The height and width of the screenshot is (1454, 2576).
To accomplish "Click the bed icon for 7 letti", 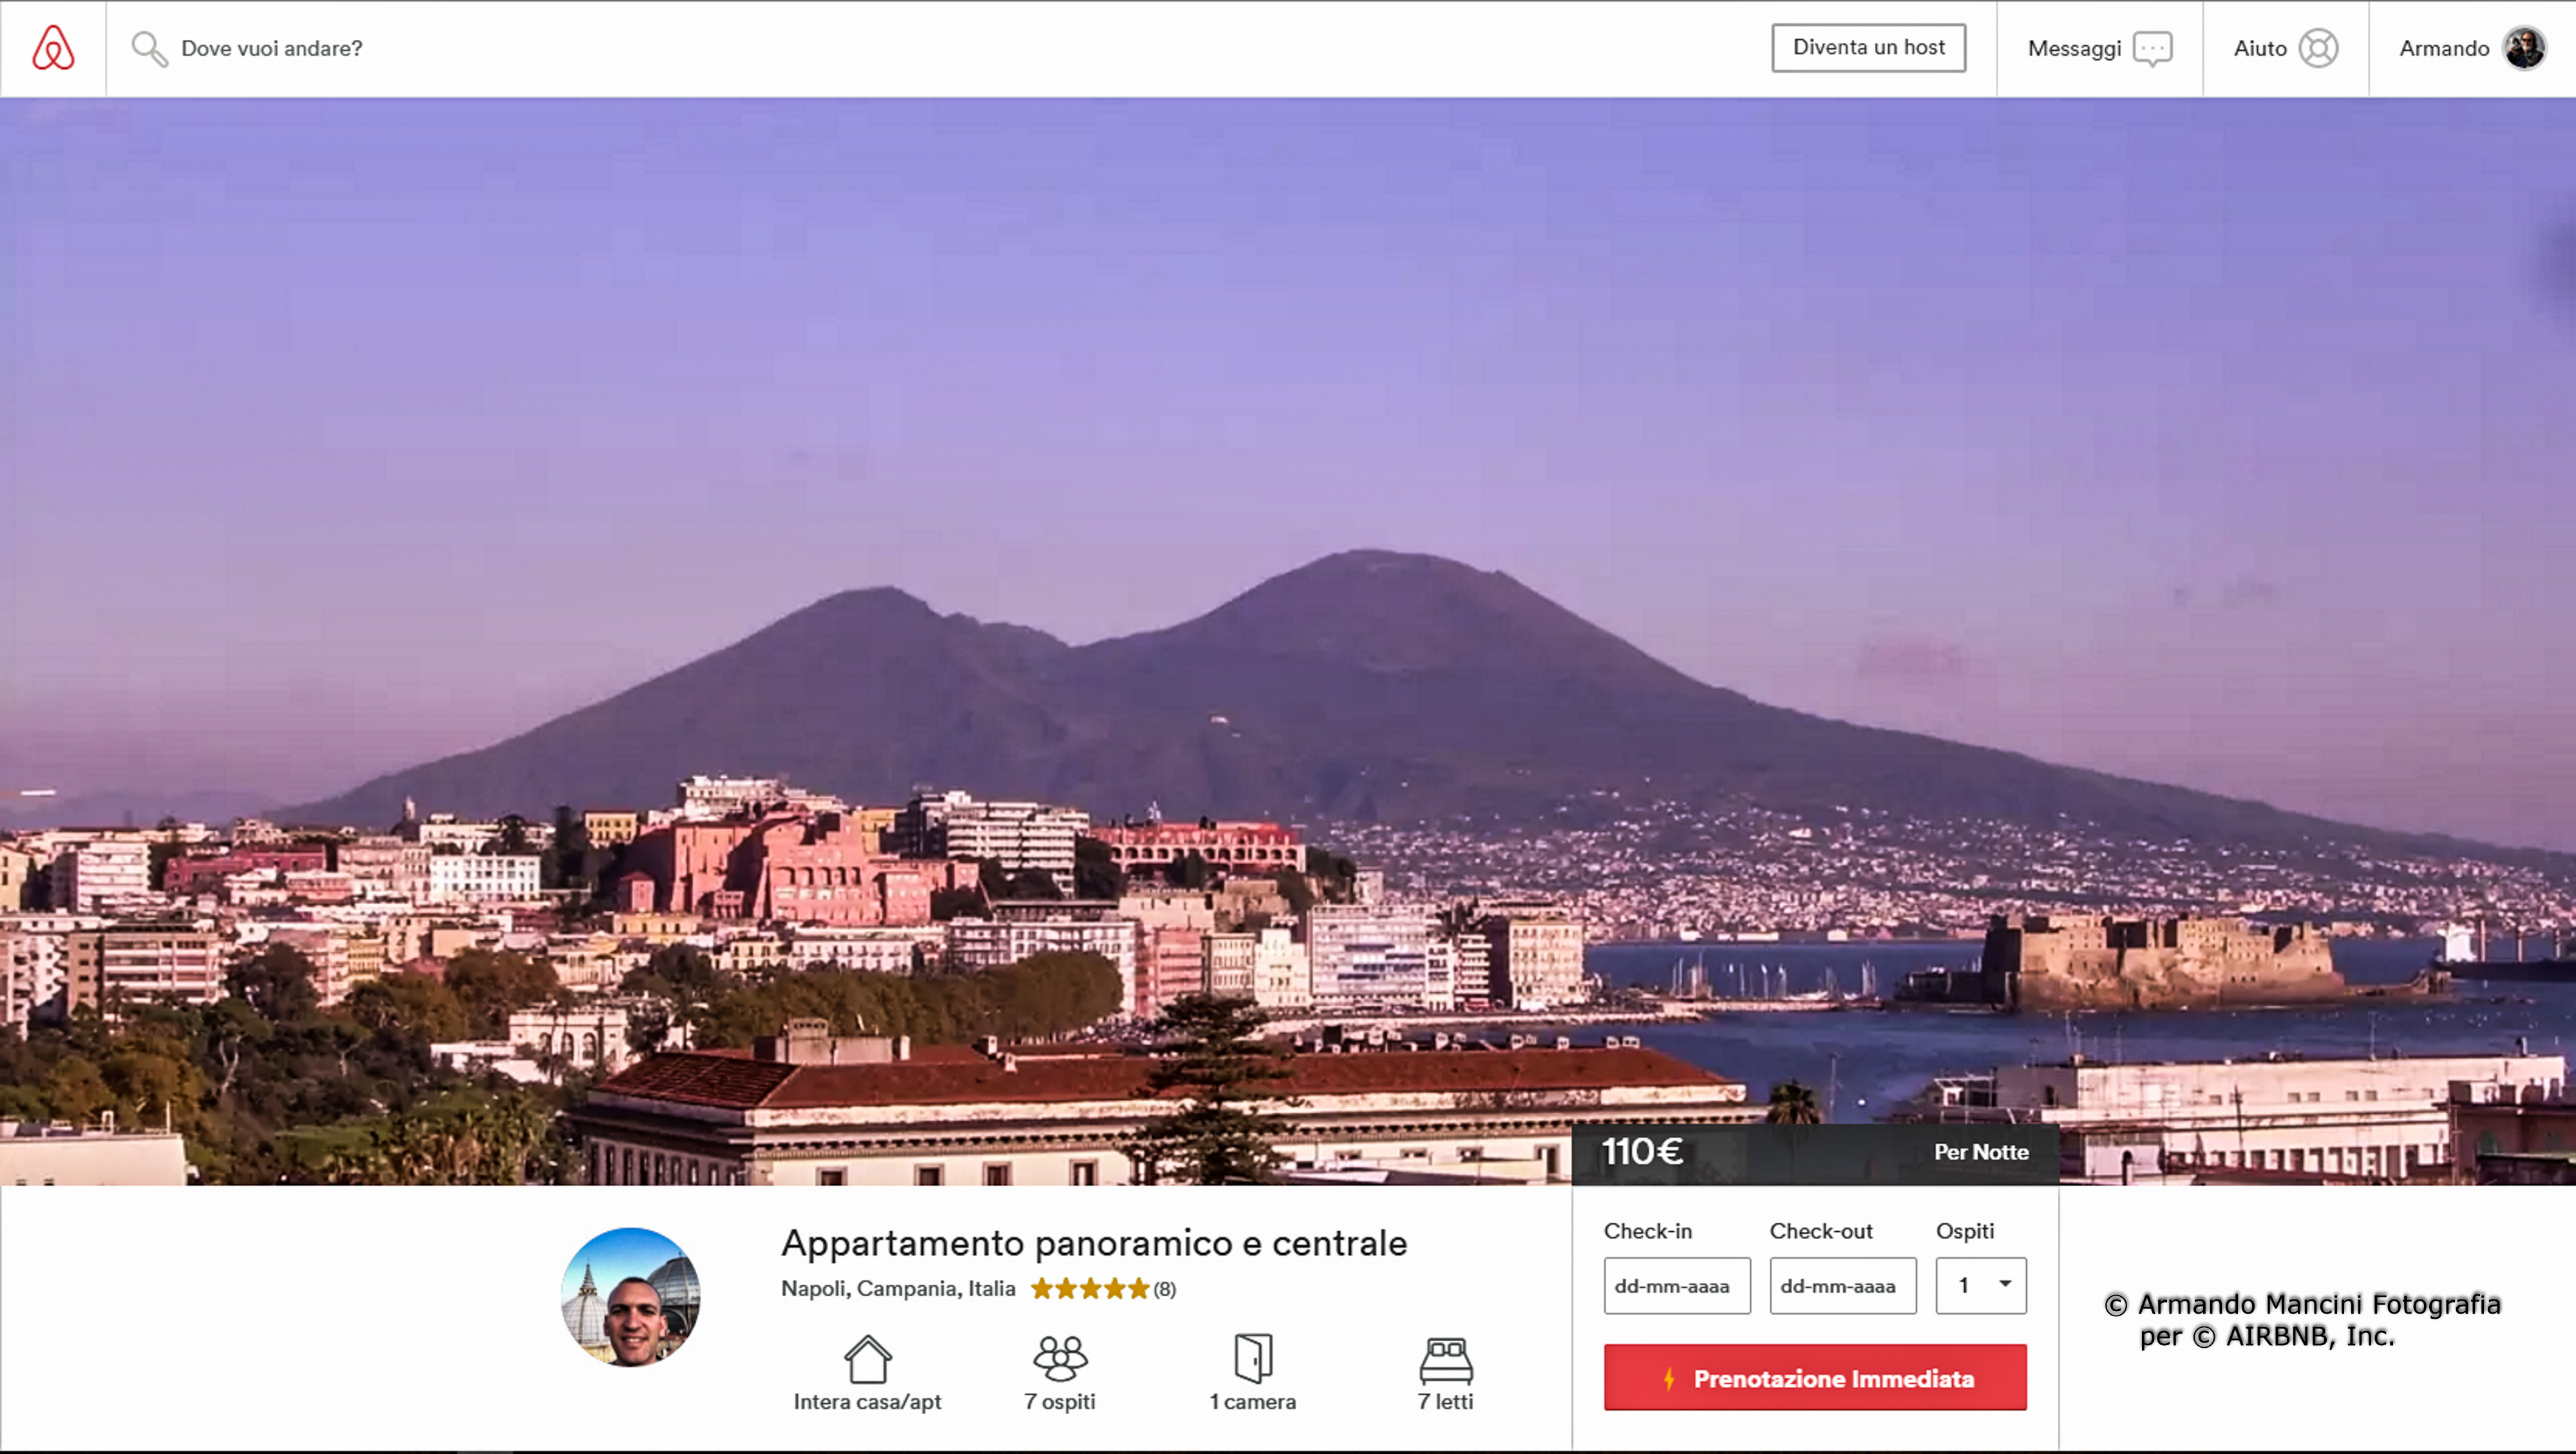I will [1446, 1360].
